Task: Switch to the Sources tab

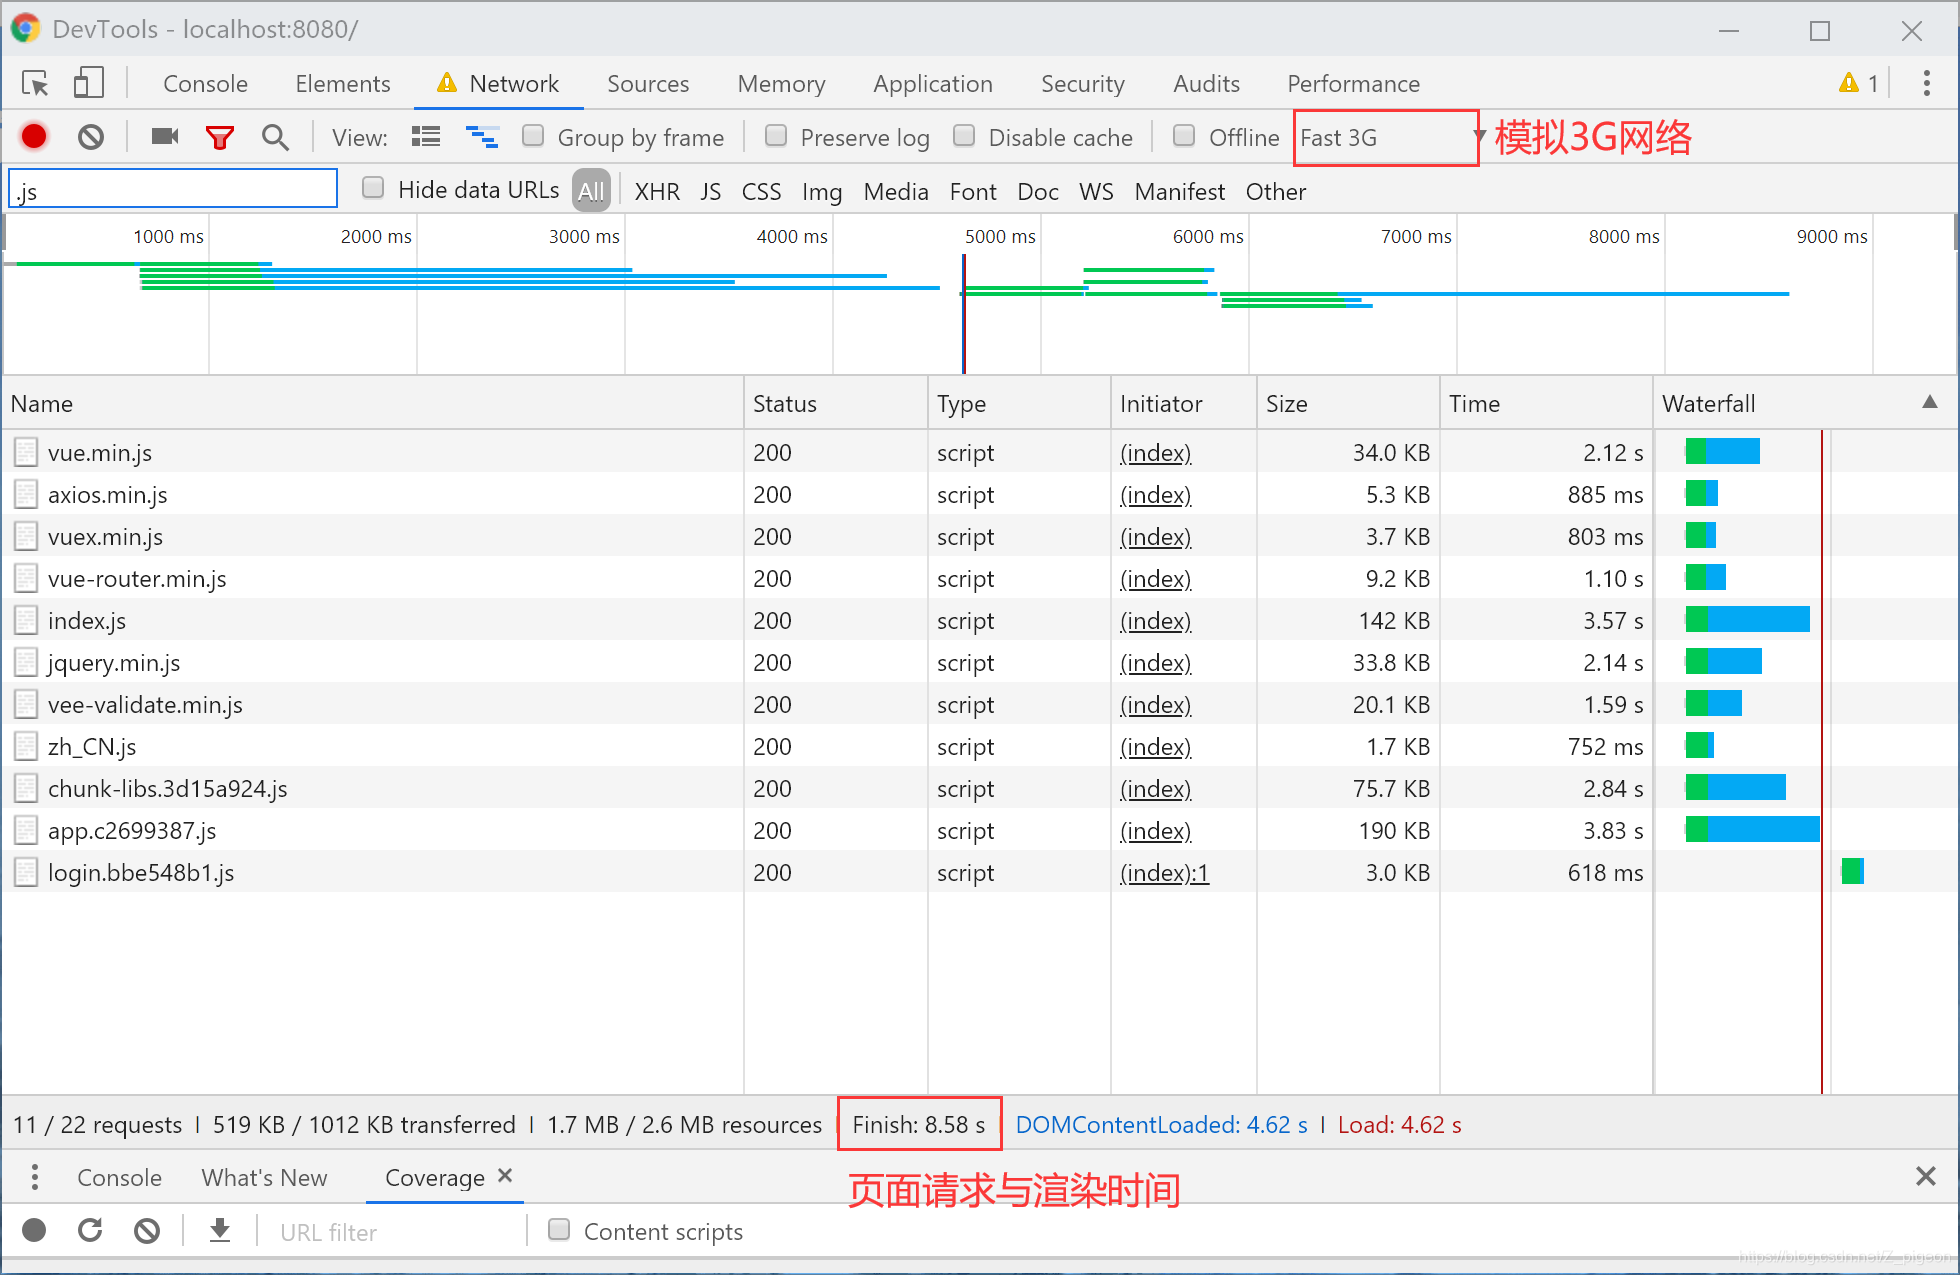Action: [x=648, y=84]
